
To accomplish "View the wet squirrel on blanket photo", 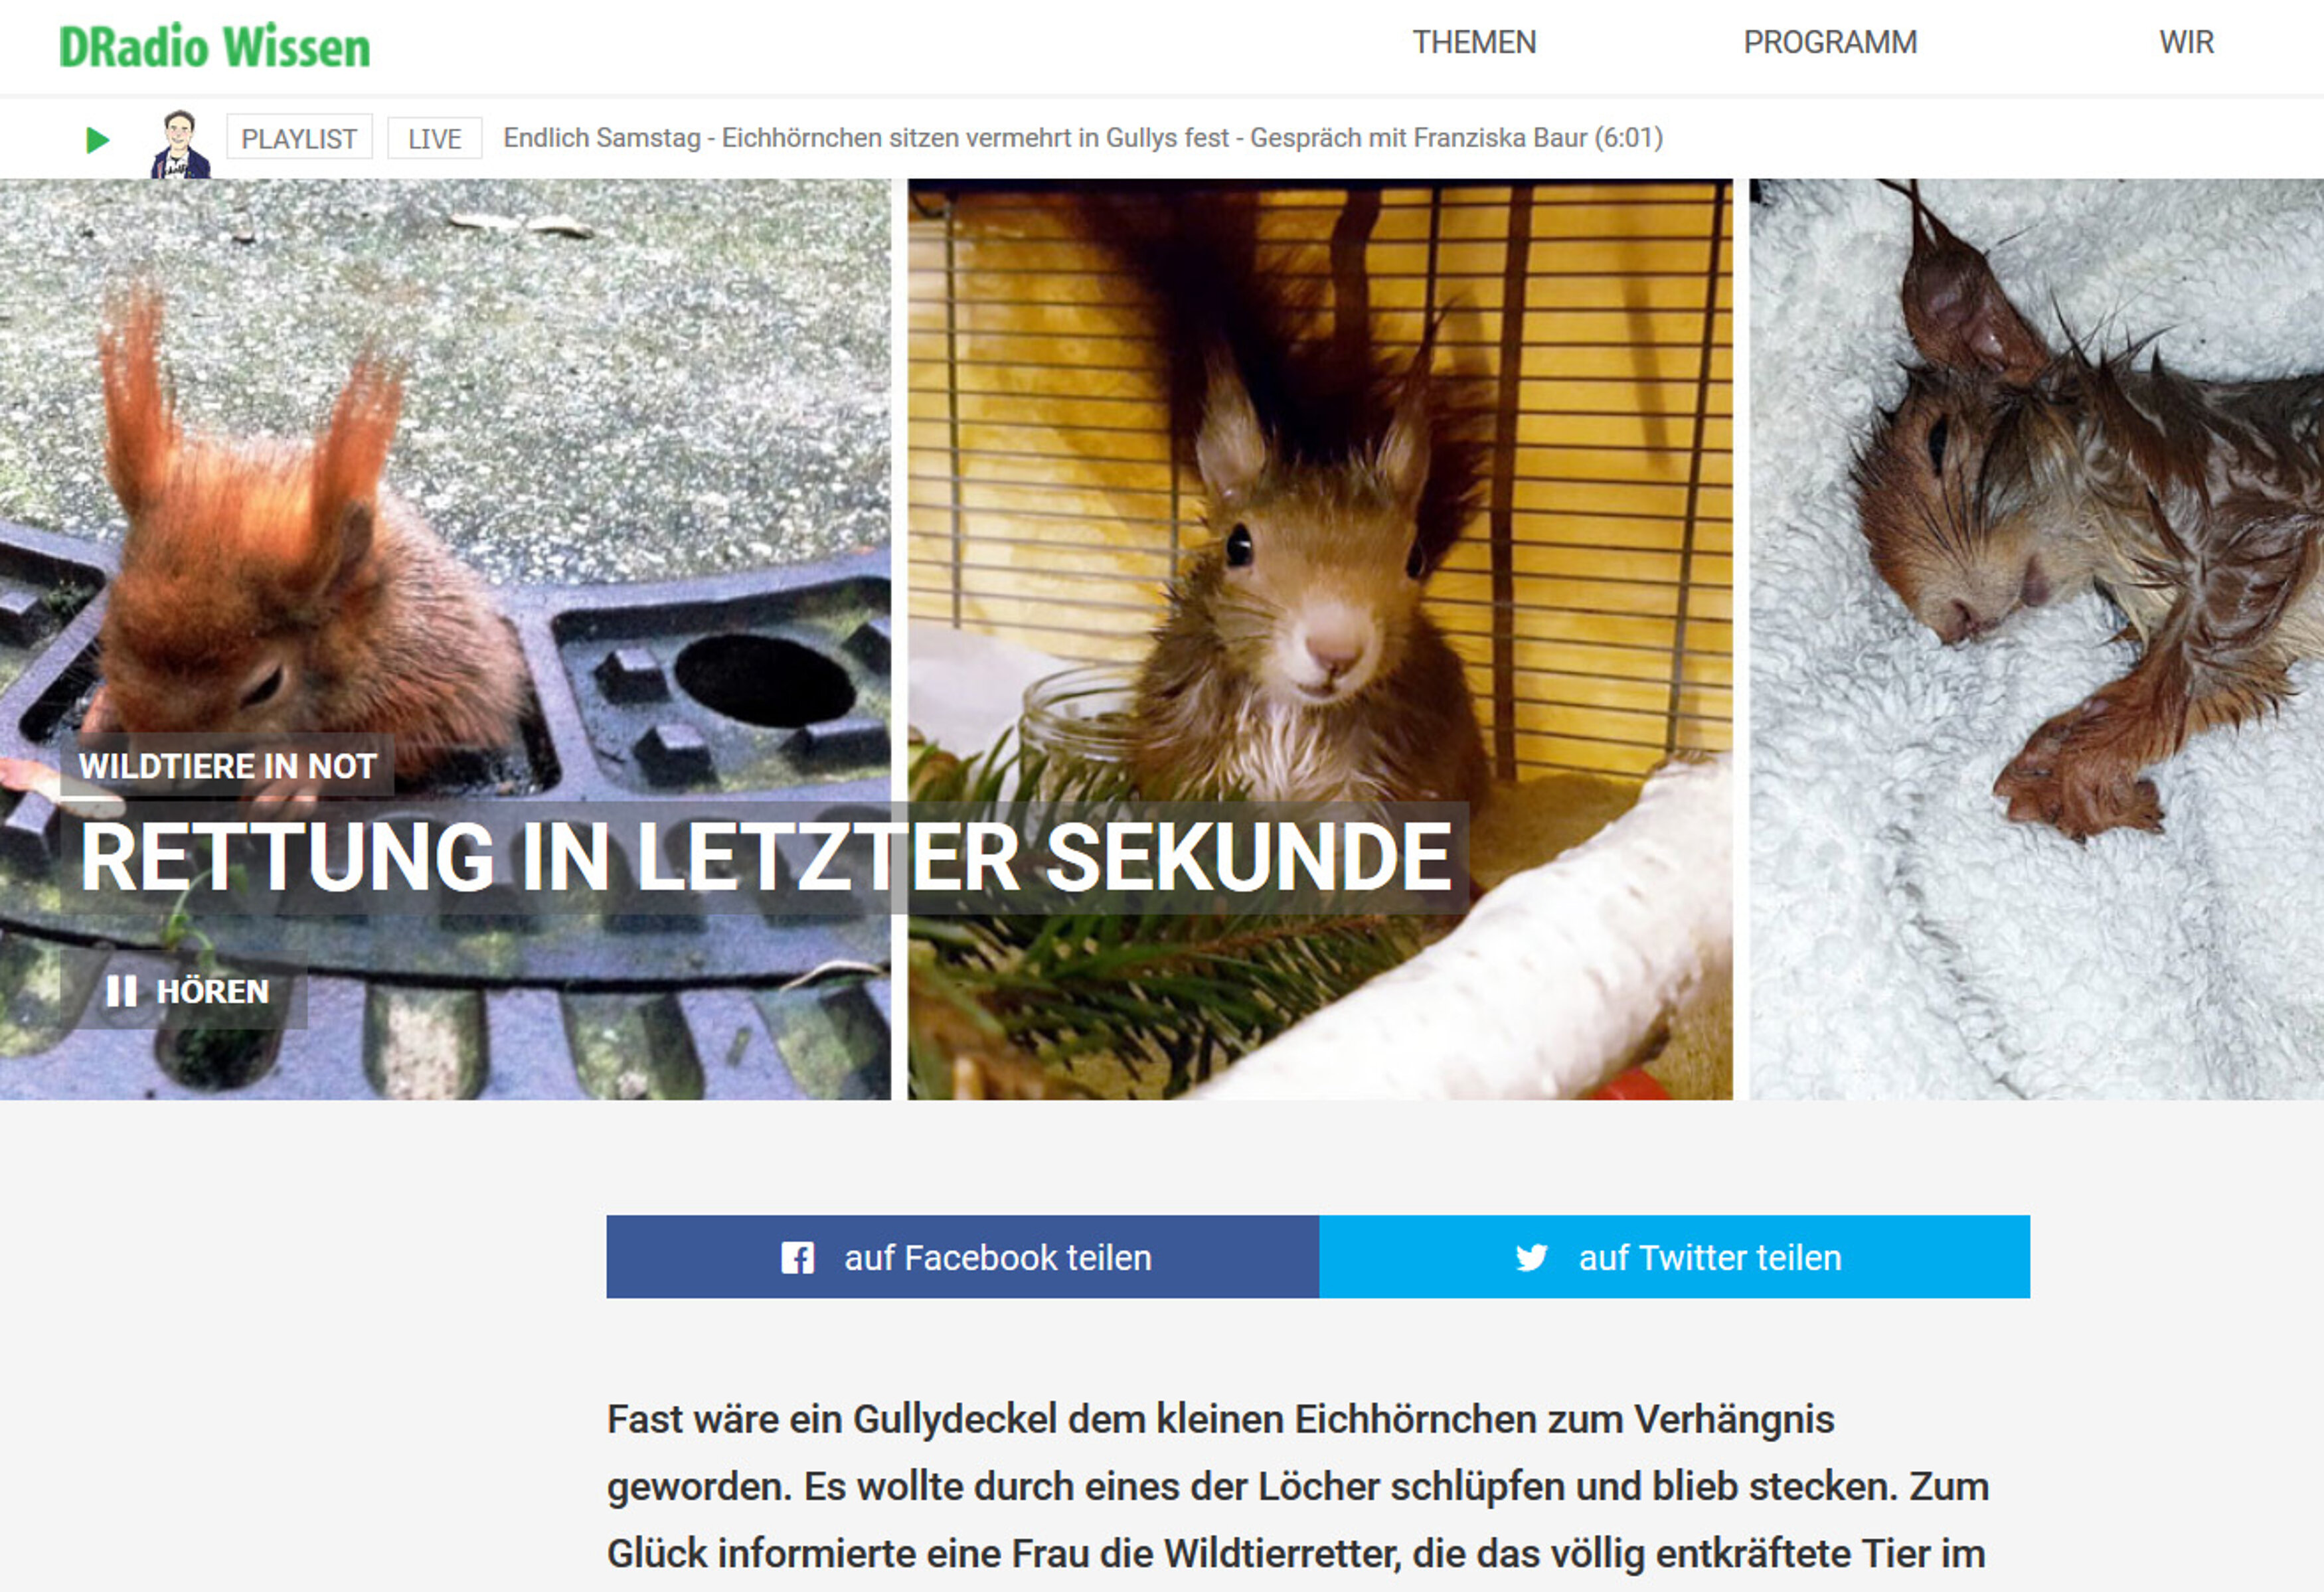I will pos(2036,640).
